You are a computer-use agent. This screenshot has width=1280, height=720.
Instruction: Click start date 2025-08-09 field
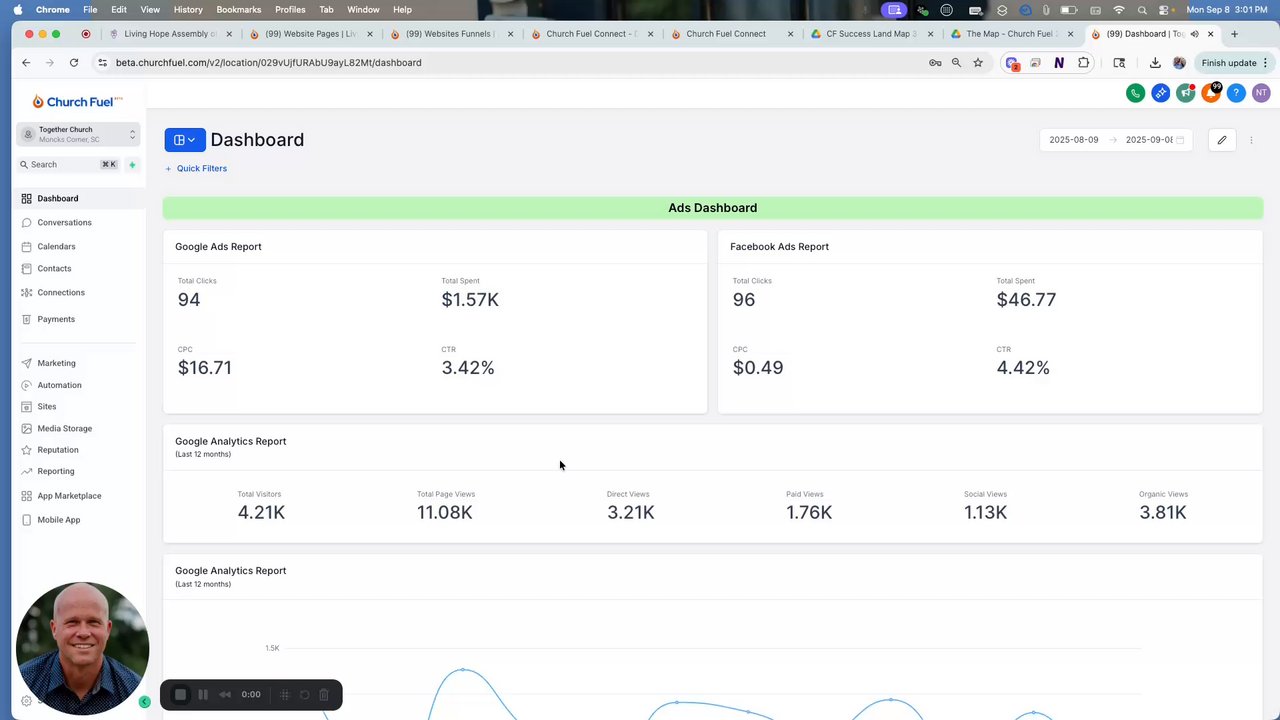[x=1073, y=140]
